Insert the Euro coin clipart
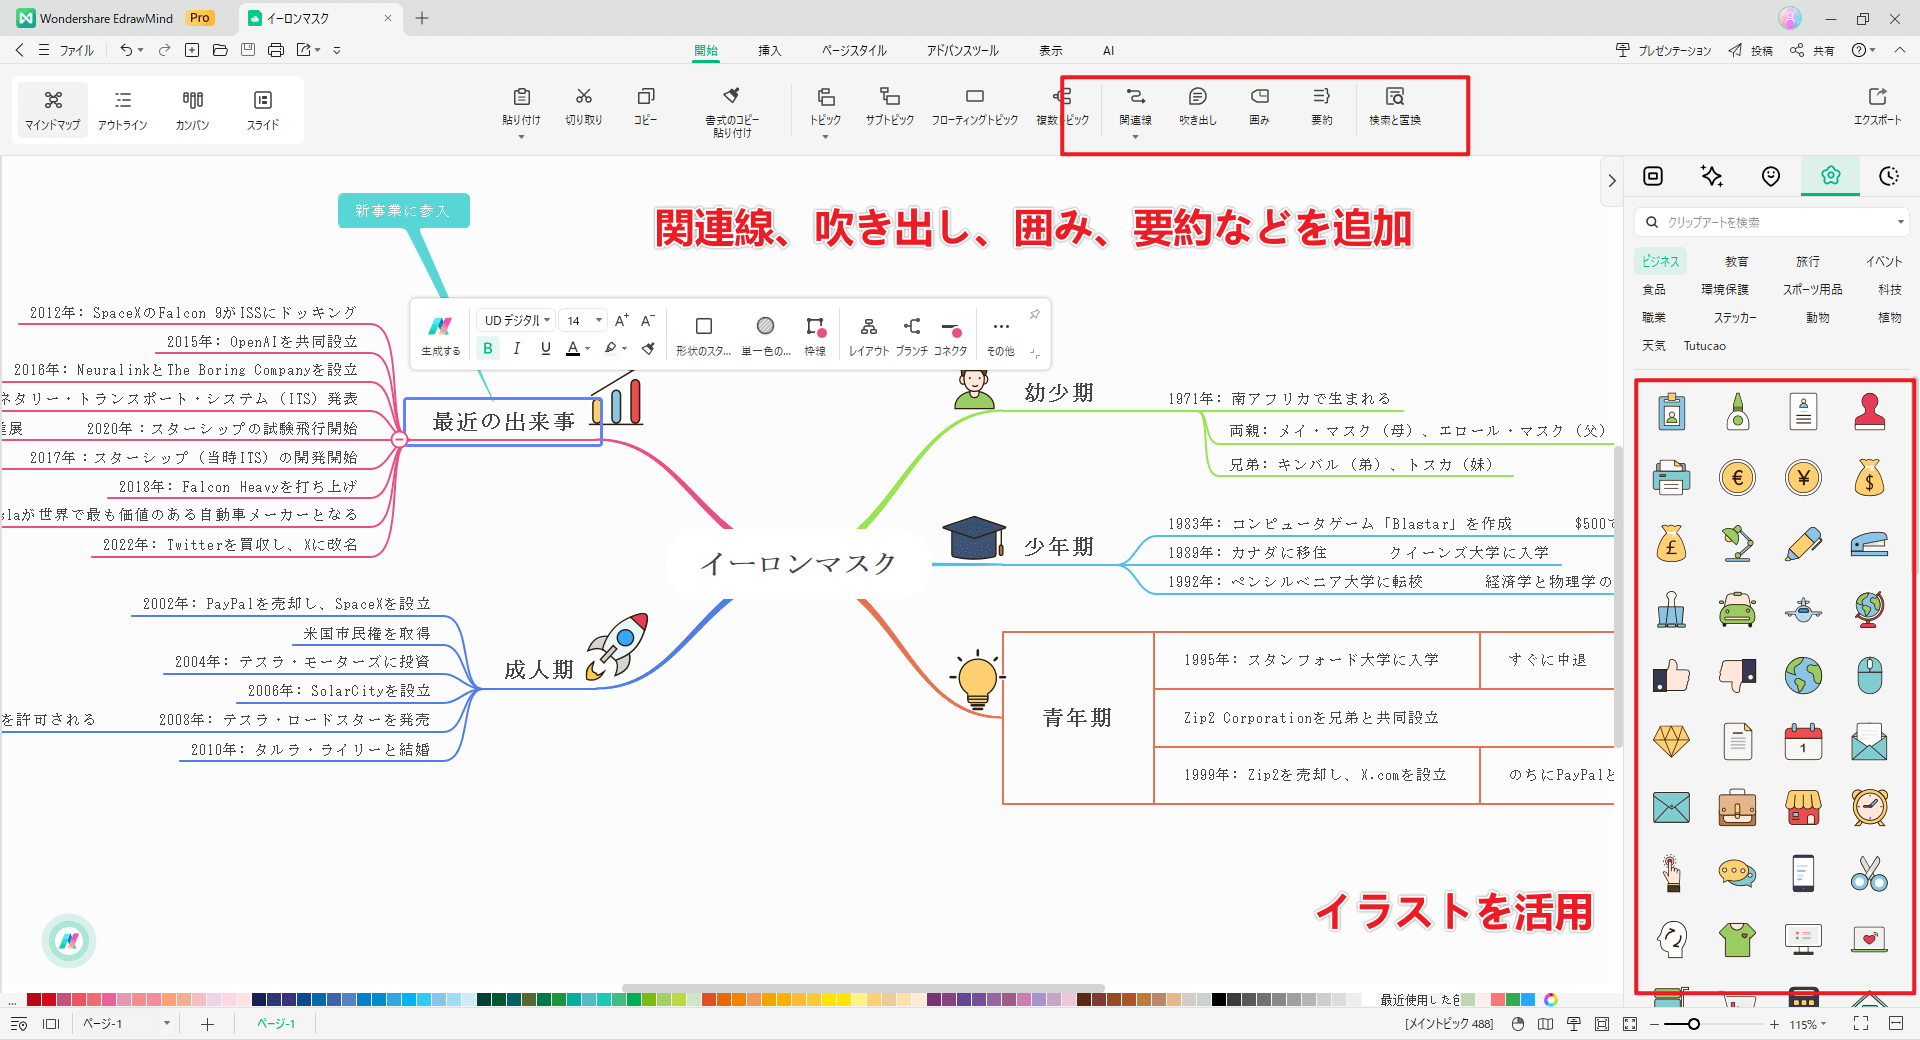 pos(1737,478)
